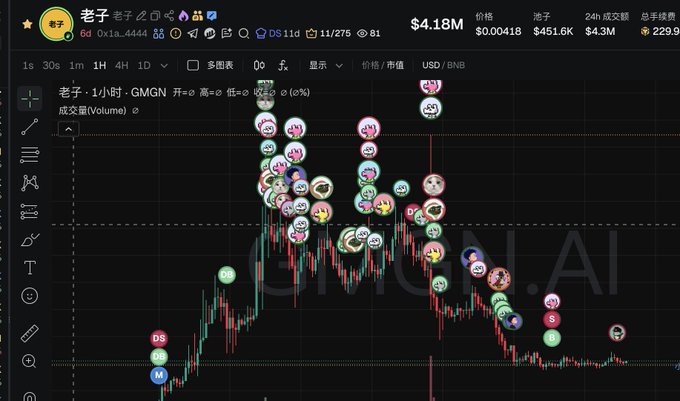Switch chart to 市值 market cap

(395, 65)
